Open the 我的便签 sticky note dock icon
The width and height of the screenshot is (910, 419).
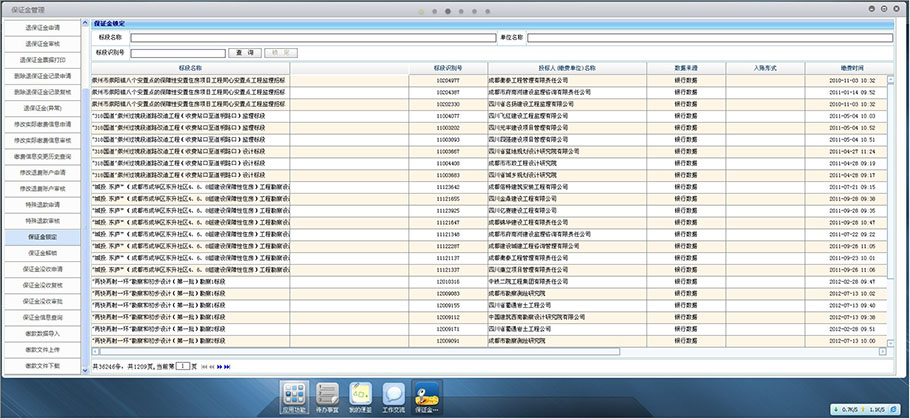pos(360,398)
